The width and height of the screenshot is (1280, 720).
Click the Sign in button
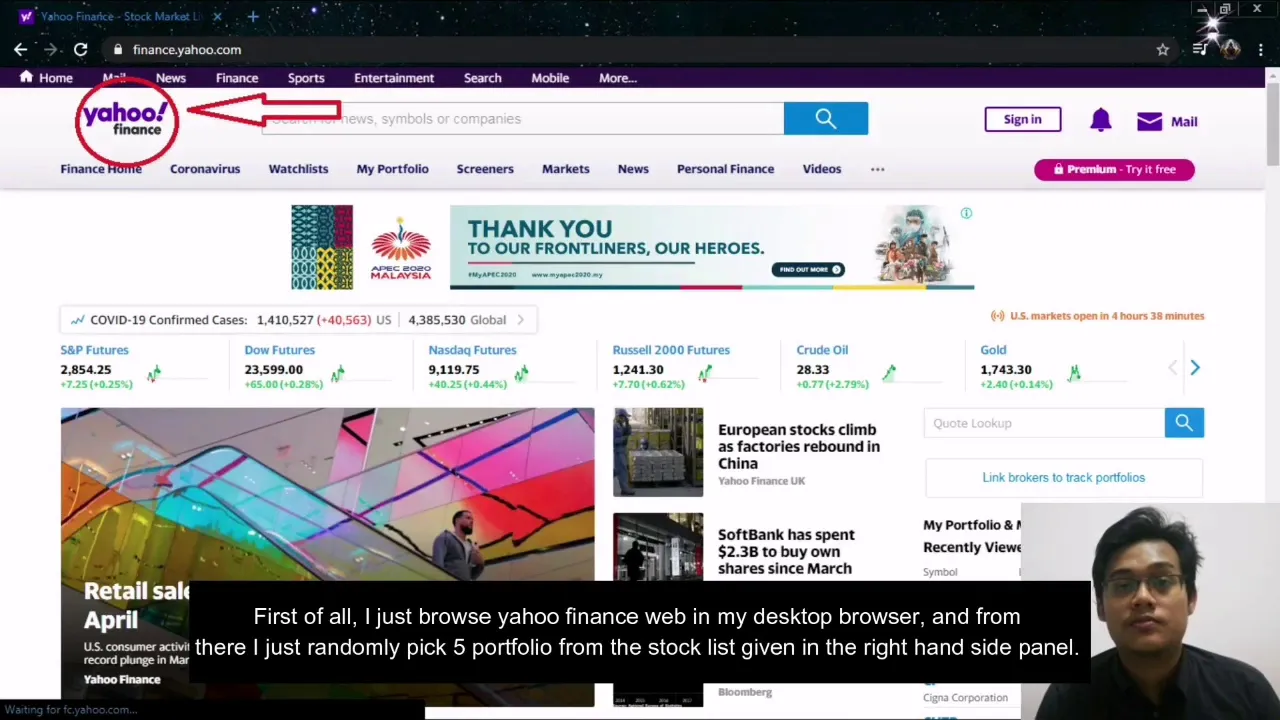(1022, 119)
